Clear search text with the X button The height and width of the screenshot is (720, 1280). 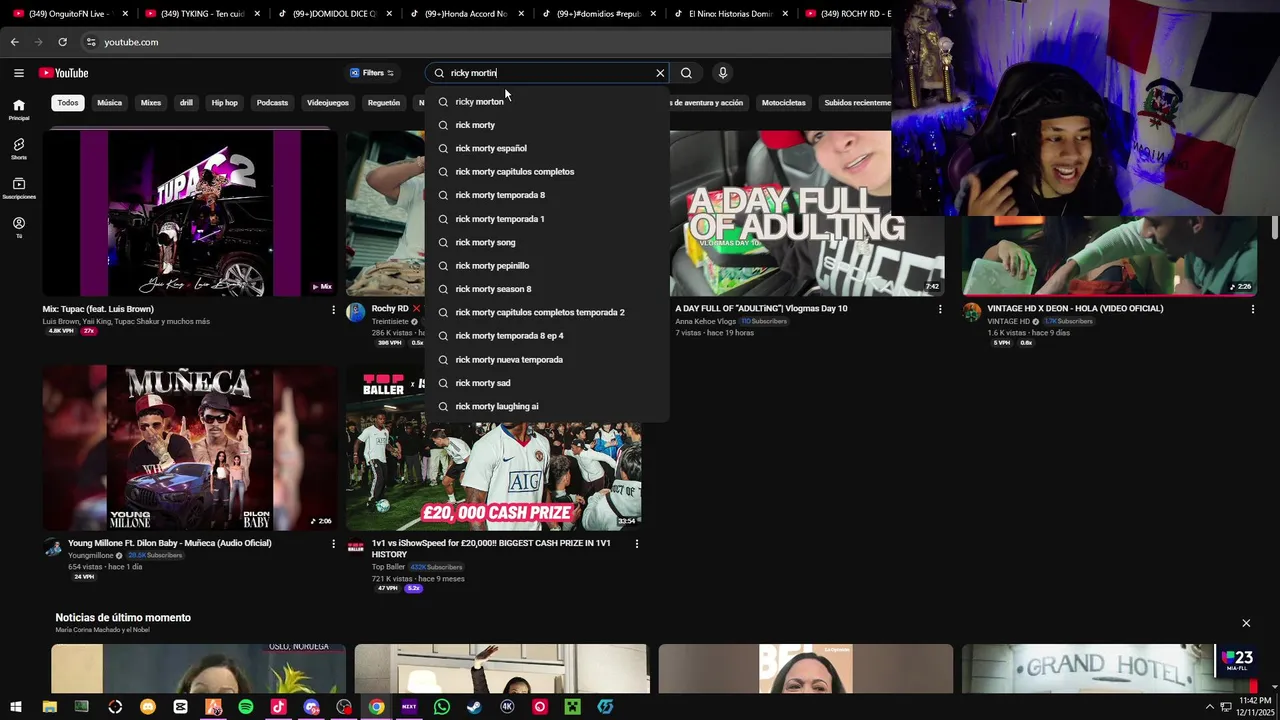coord(660,73)
